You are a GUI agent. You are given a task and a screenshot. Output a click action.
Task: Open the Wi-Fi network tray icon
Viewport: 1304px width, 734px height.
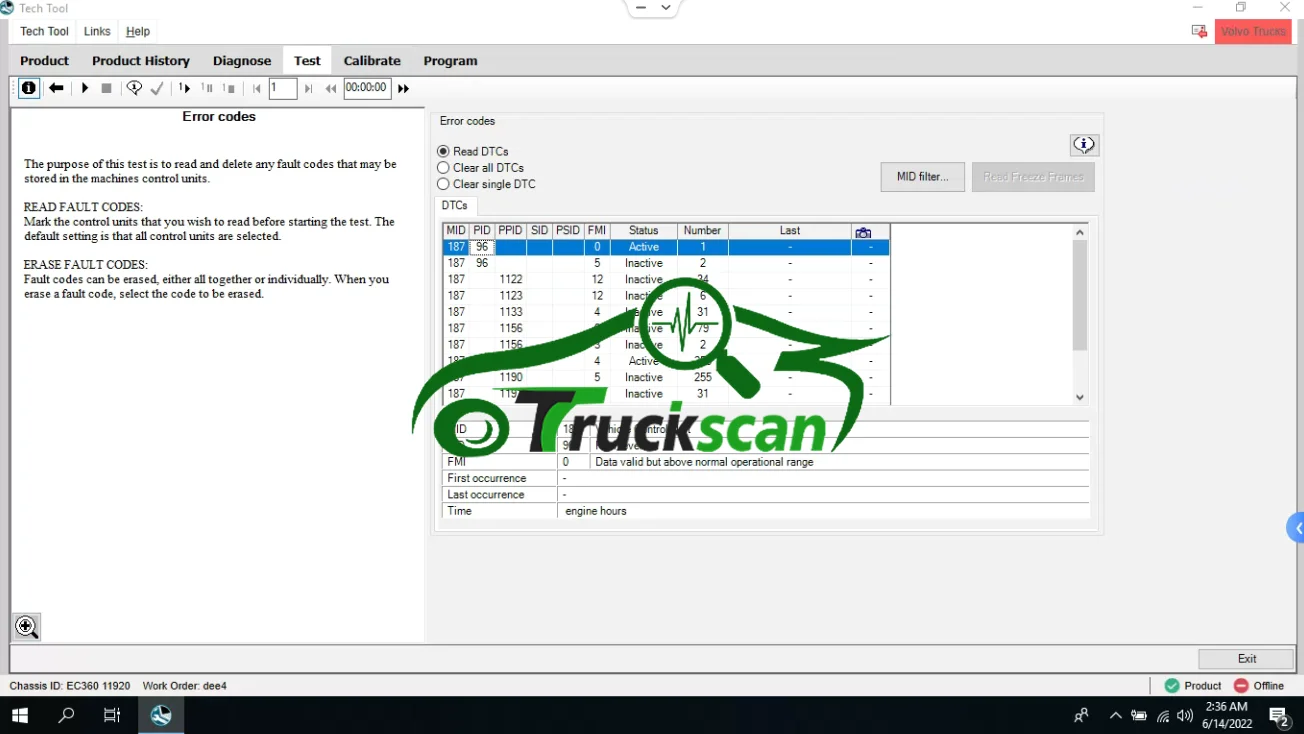(x=1163, y=715)
